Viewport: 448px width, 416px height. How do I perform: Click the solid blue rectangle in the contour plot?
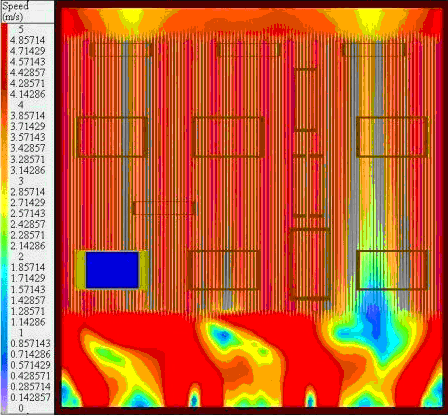coord(112,270)
